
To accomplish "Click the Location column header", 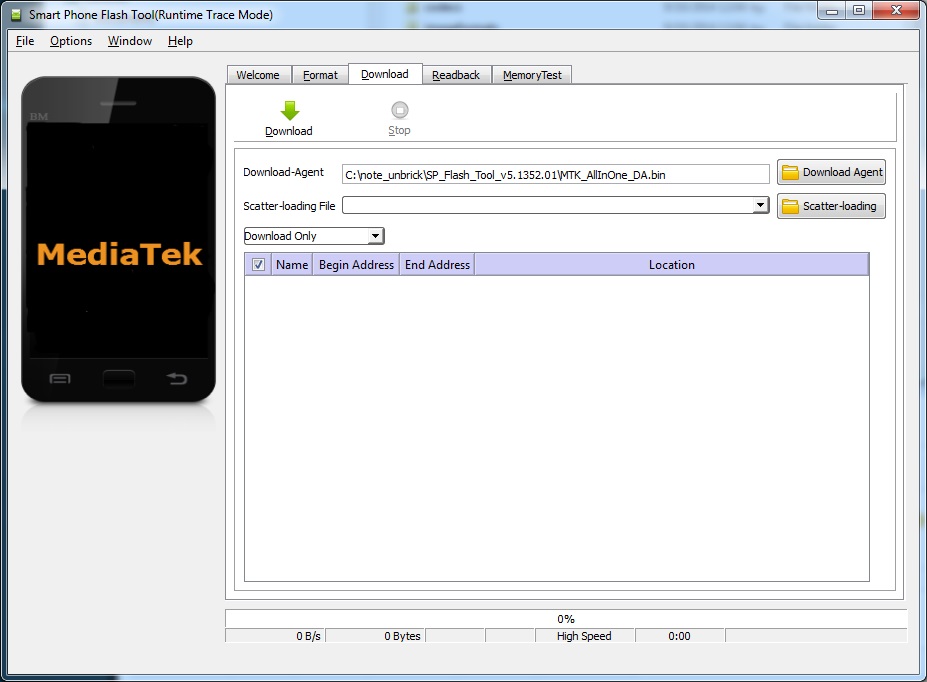I will click(x=672, y=265).
